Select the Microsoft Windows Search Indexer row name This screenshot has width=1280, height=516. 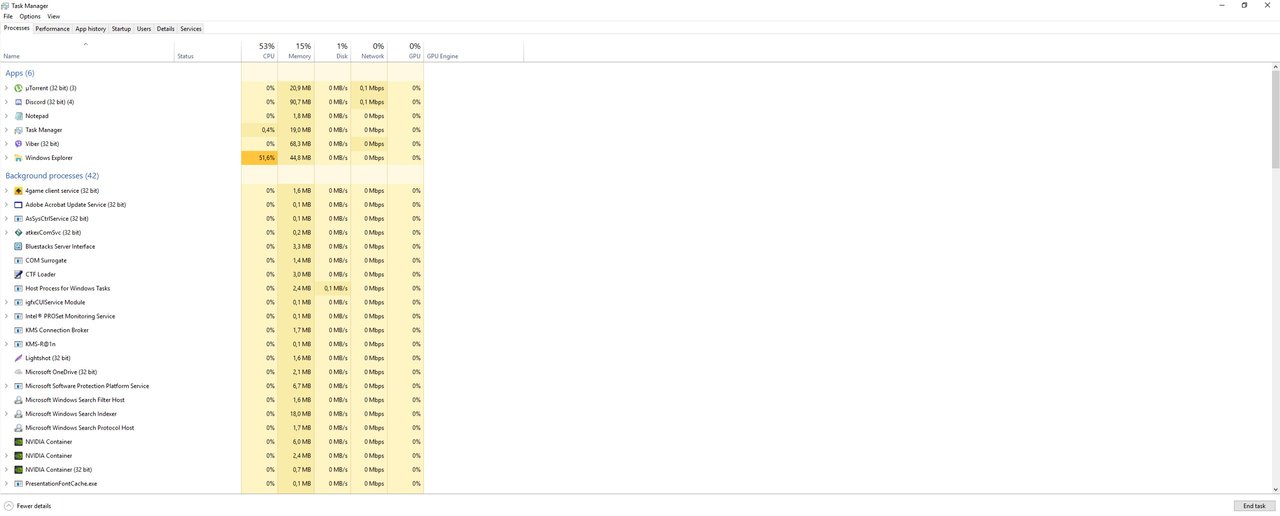[71, 414]
